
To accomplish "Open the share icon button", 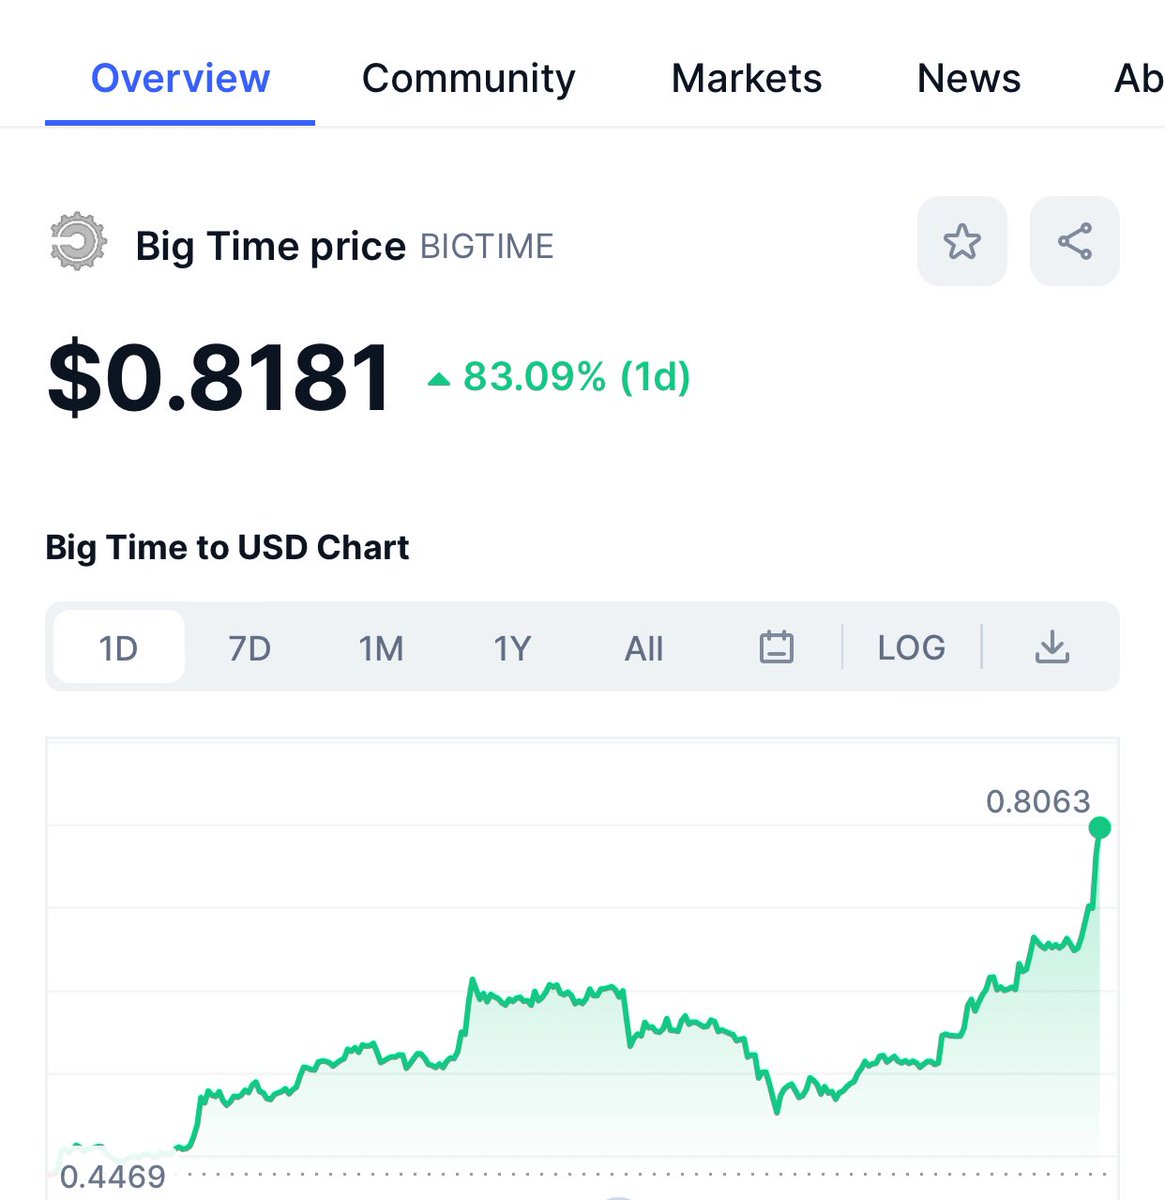I will coord(1075,241).
